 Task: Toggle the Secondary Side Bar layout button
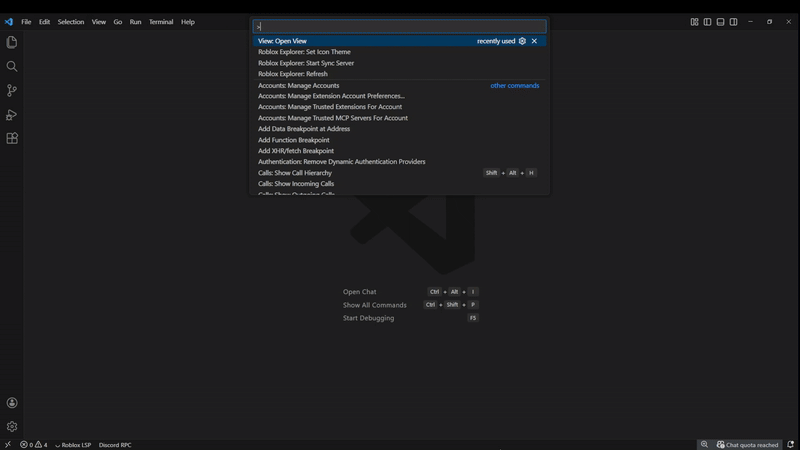click(733, 21)
